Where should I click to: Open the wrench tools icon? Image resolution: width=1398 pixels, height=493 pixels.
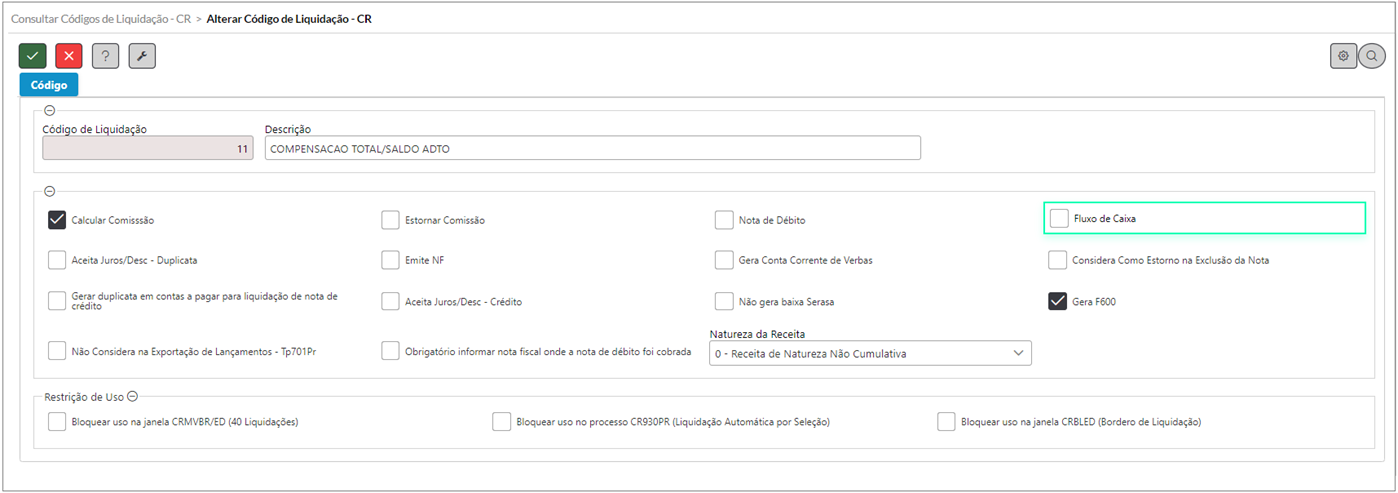click(x=142, y=57)
